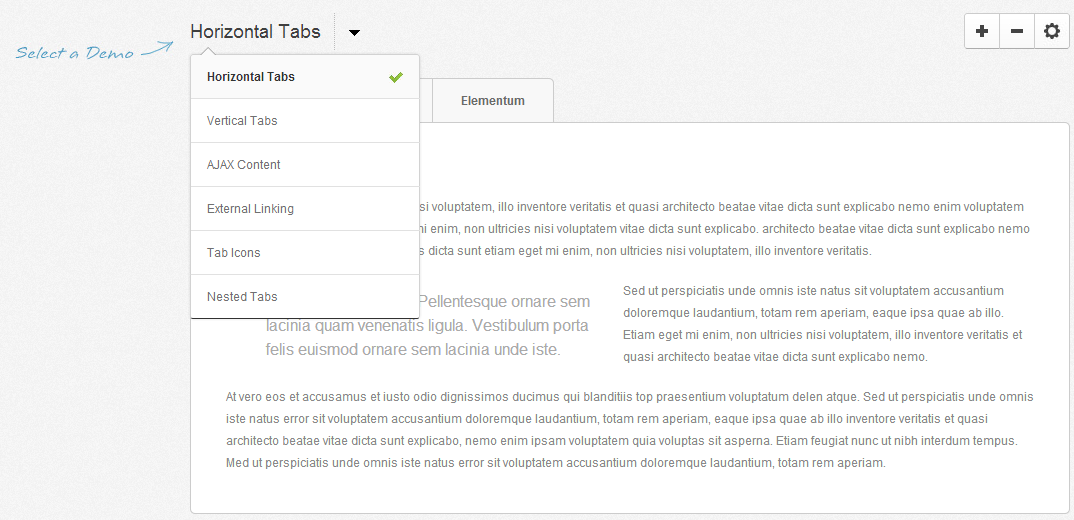Click the Horizontal Tabs heading title
This screenshot has height=520, width=1074.
[x=255, y=31]
